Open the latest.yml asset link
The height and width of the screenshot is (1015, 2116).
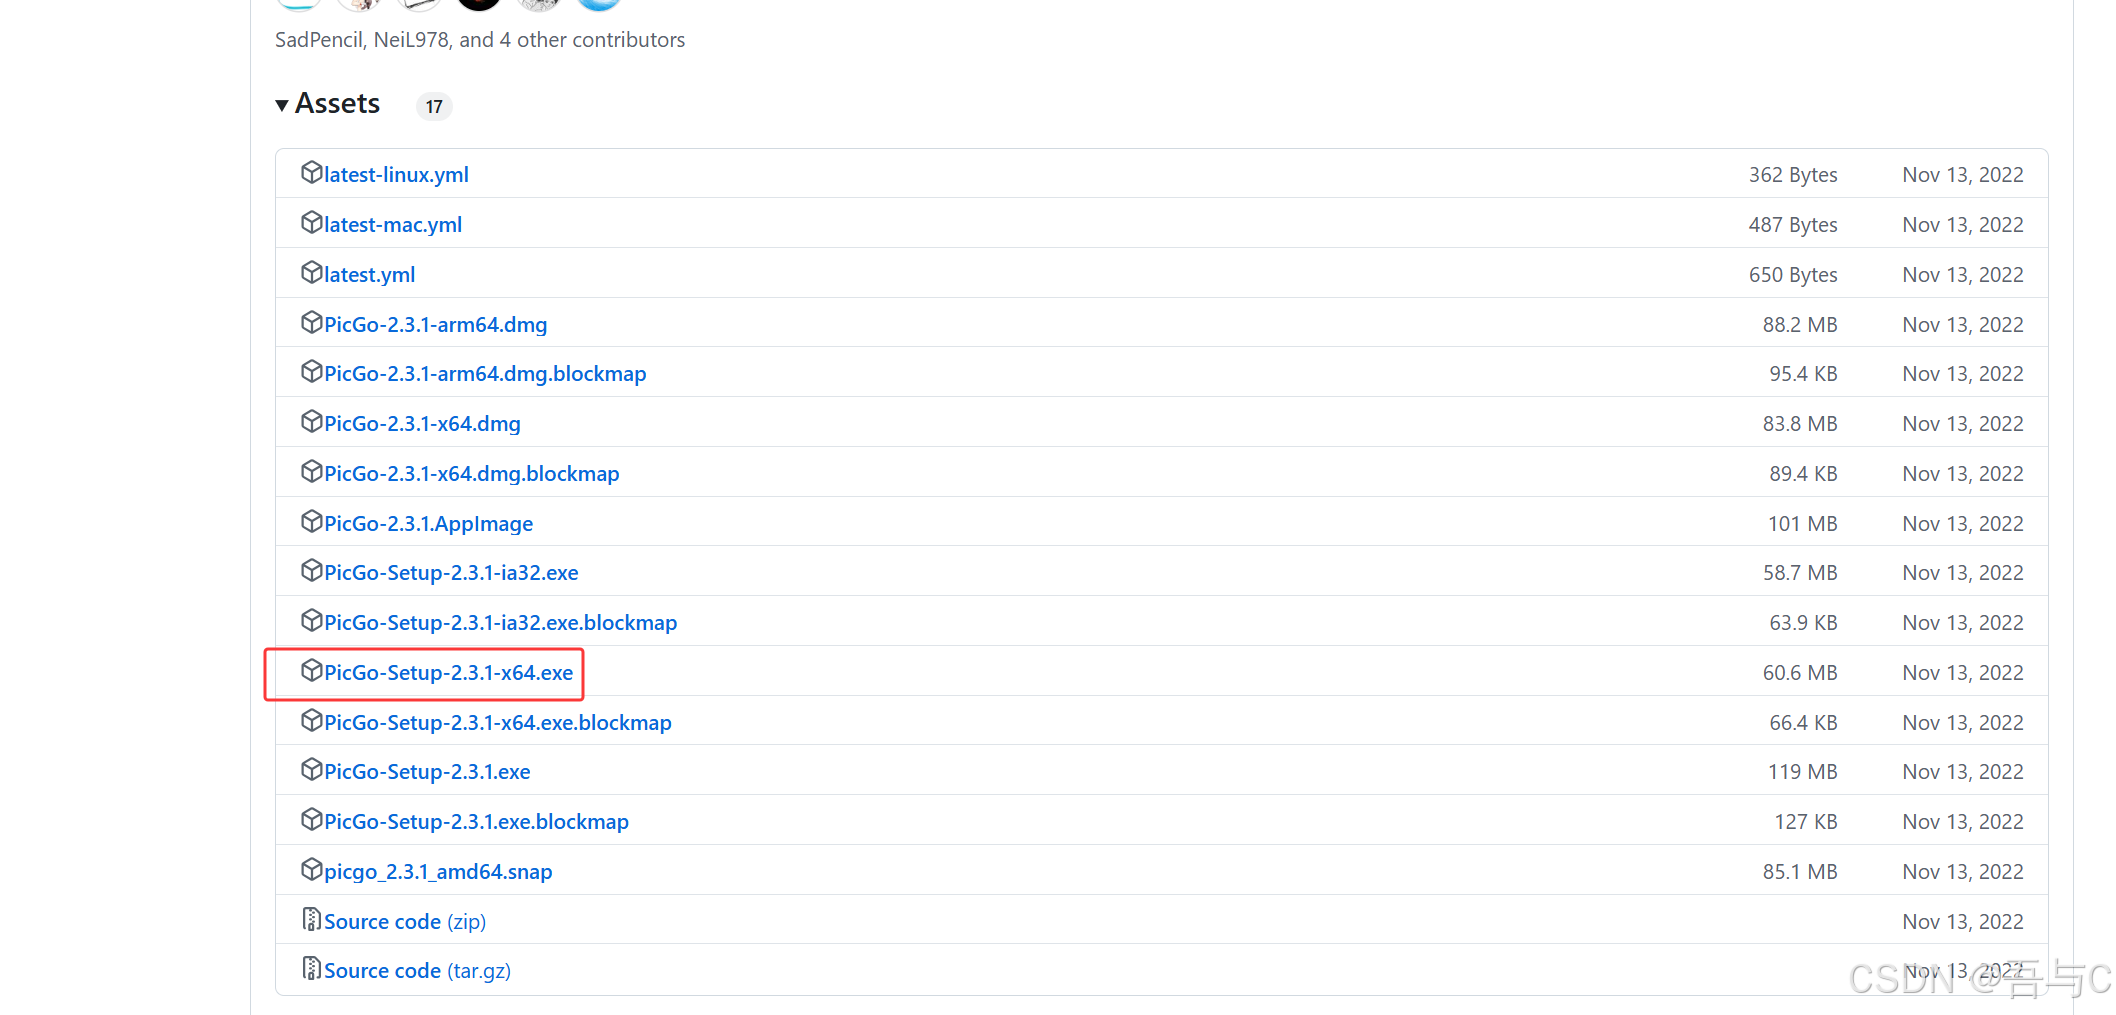tap(369, 275)
